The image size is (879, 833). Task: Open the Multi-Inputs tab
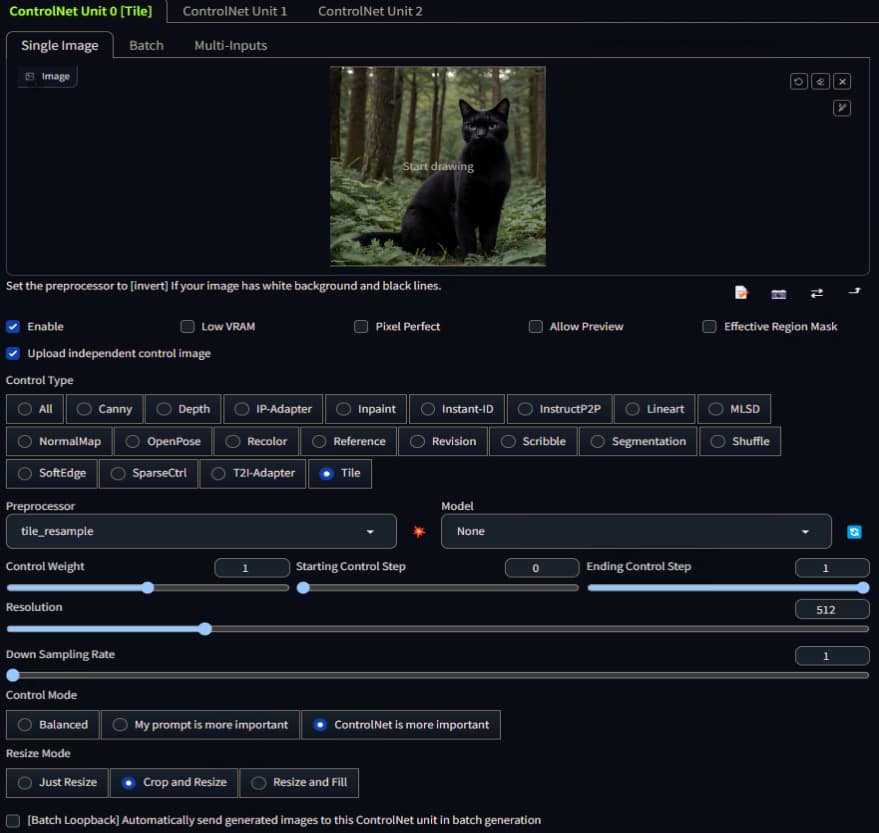click(x=230, y=45)
